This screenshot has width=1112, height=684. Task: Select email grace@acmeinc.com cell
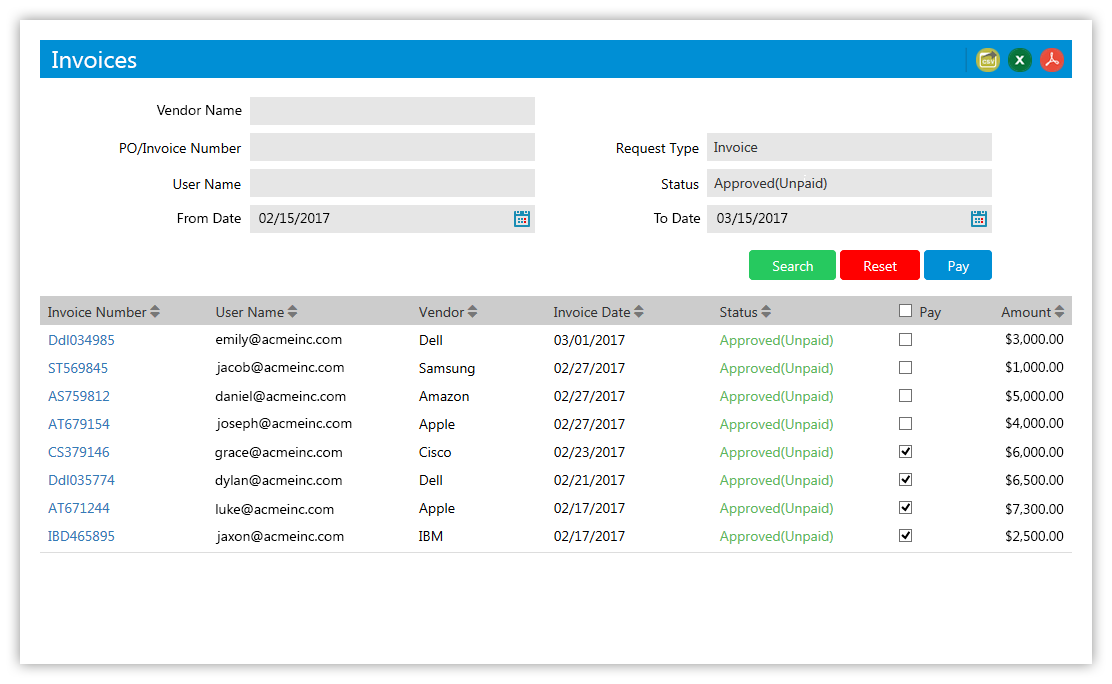click(x=279, y=453)
